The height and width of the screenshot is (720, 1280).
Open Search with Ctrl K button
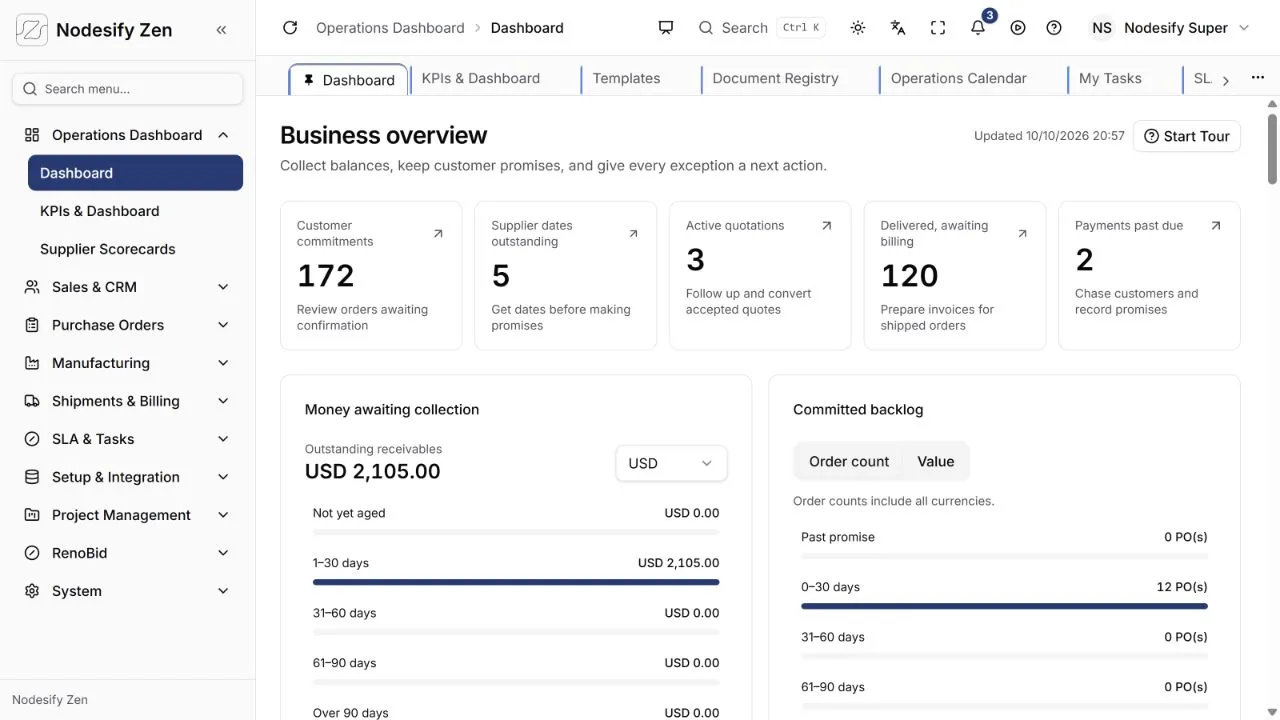[x=761, y=28]
